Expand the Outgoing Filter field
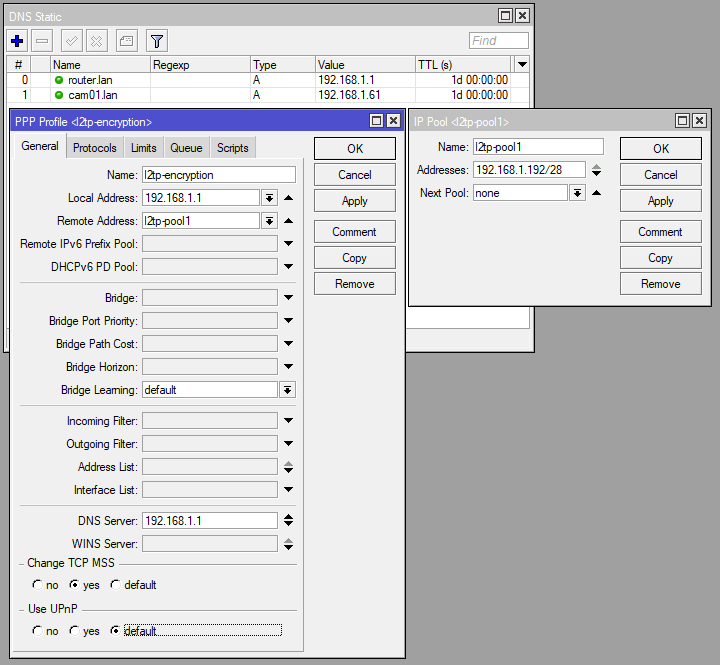The image size is (720, 665). click(288, 444)
